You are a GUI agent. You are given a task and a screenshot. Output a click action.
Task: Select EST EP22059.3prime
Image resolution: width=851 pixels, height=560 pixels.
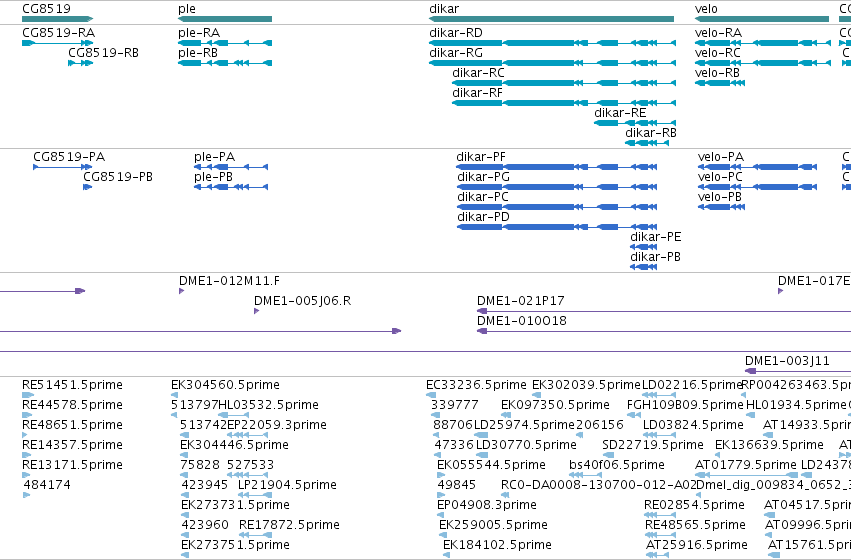(x=248, y=435)
